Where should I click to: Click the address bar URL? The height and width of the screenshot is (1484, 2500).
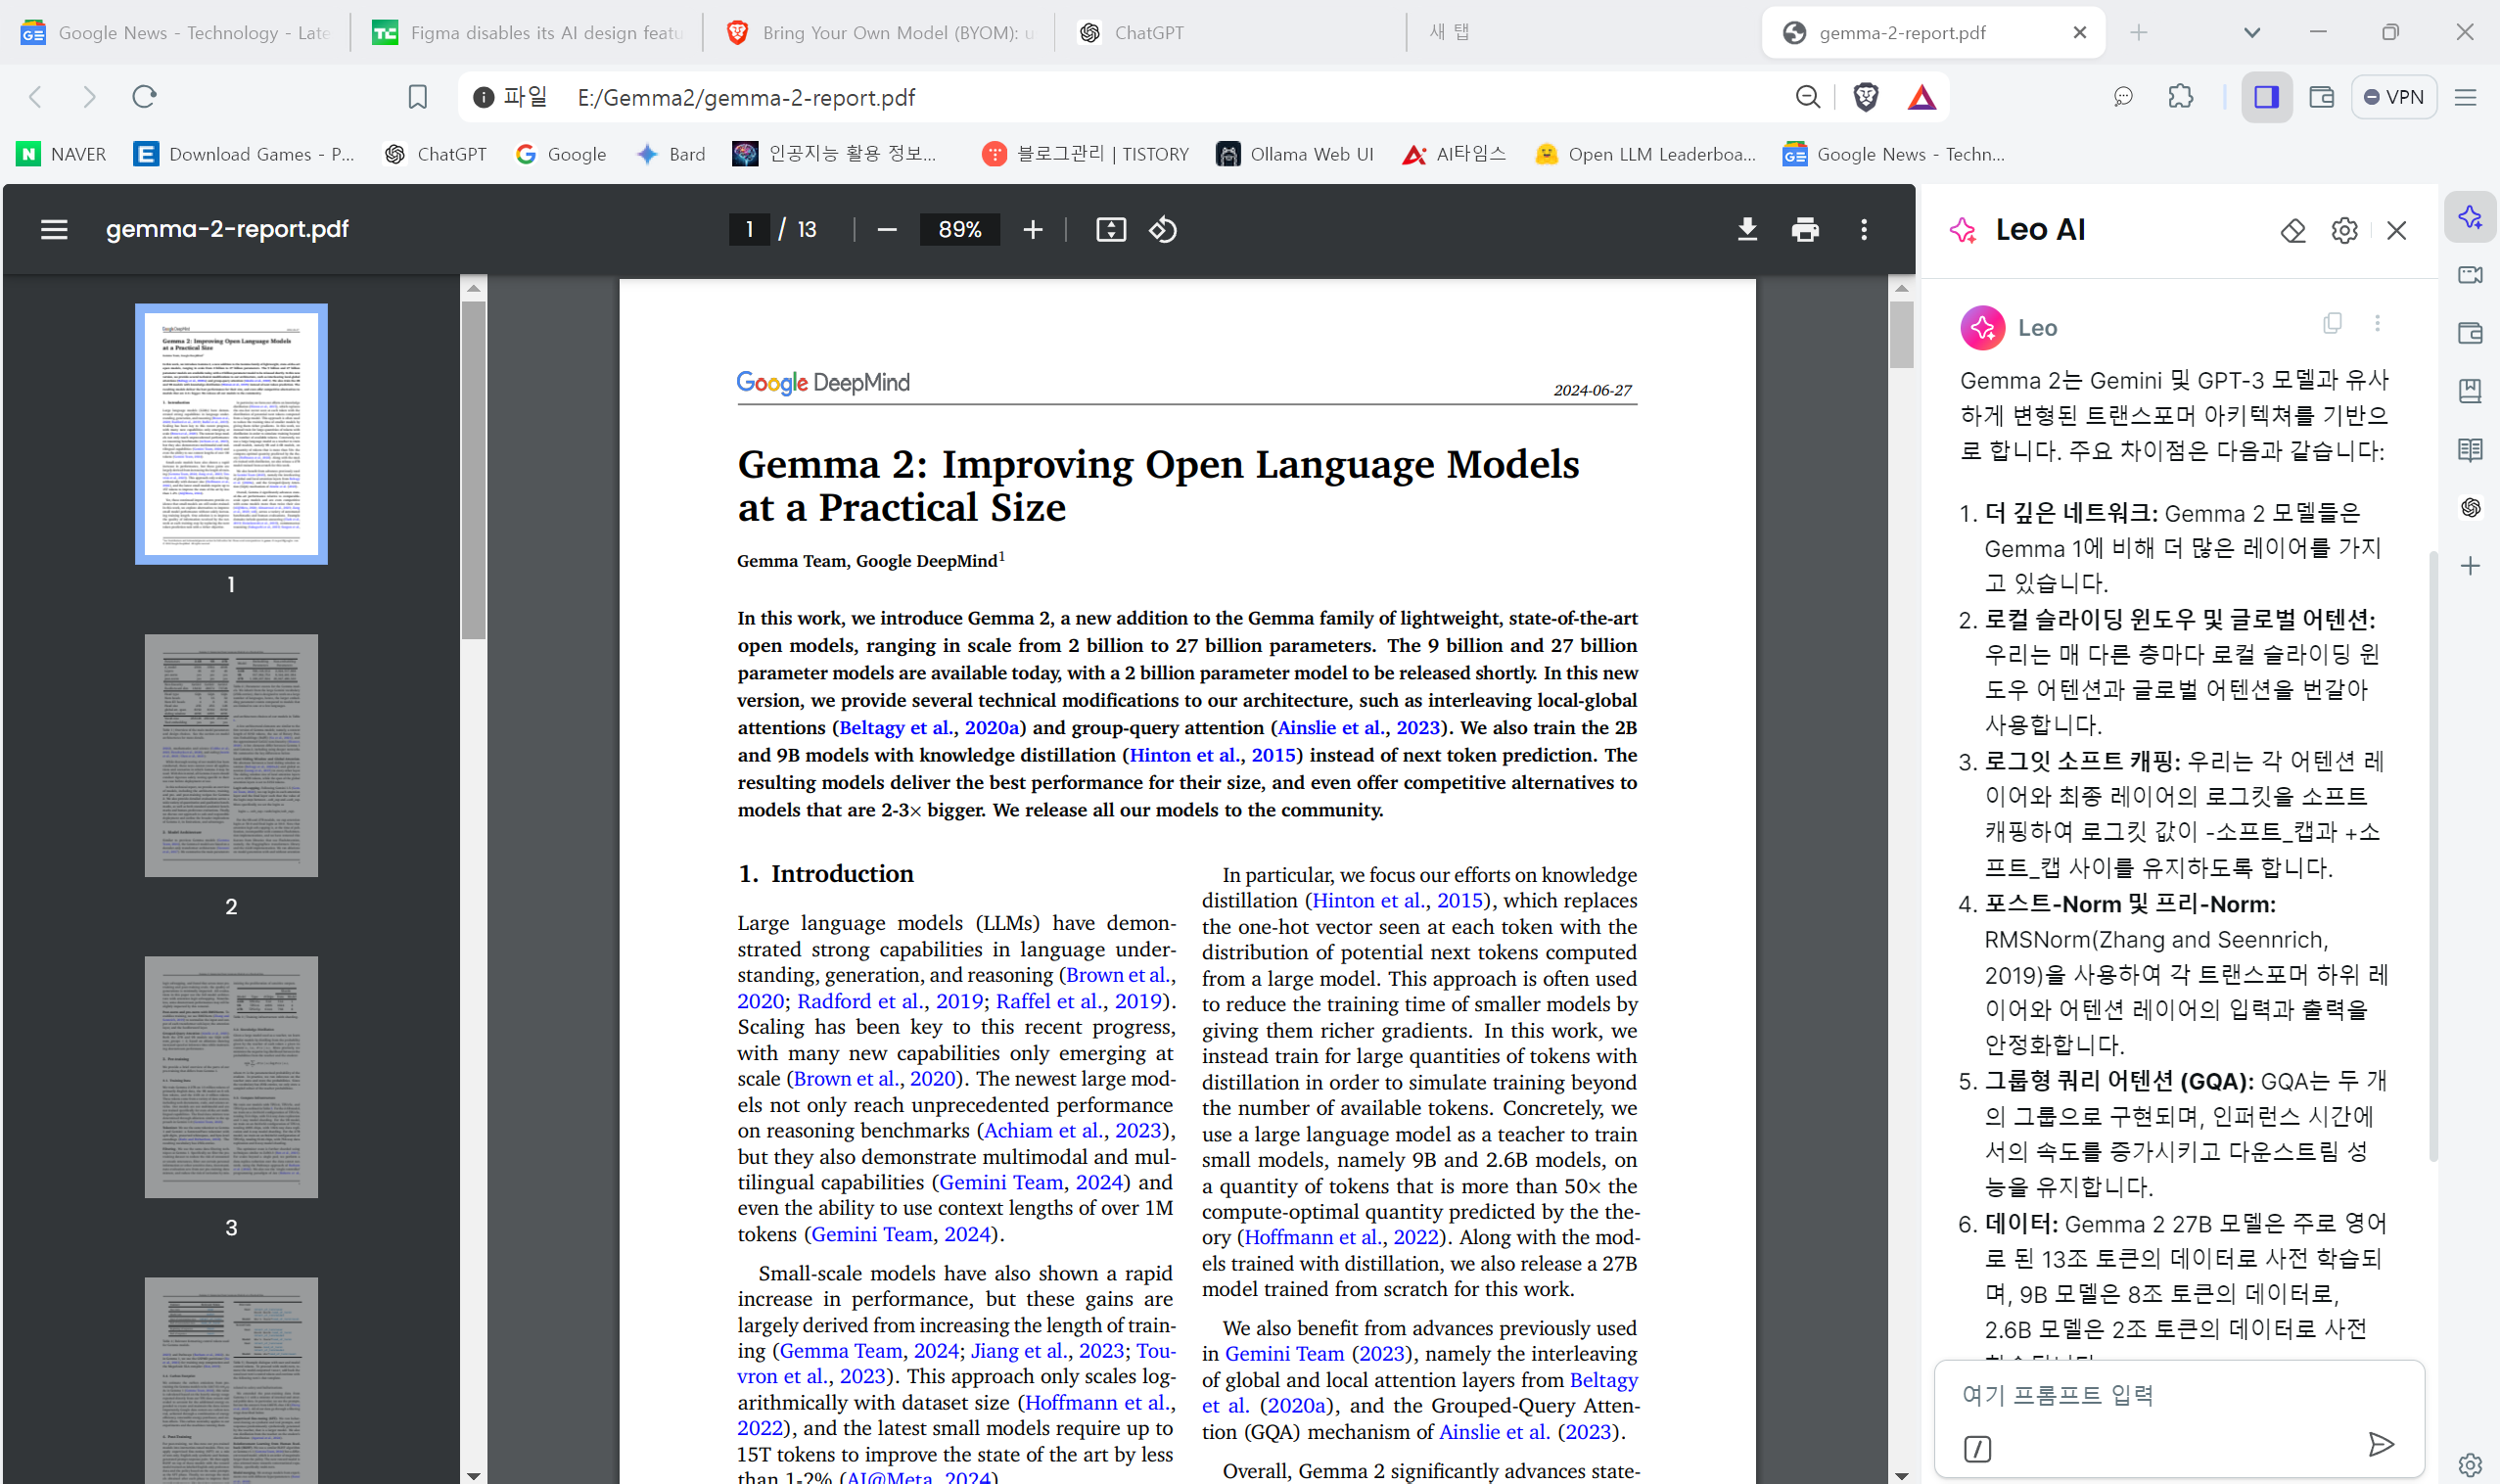746,97
